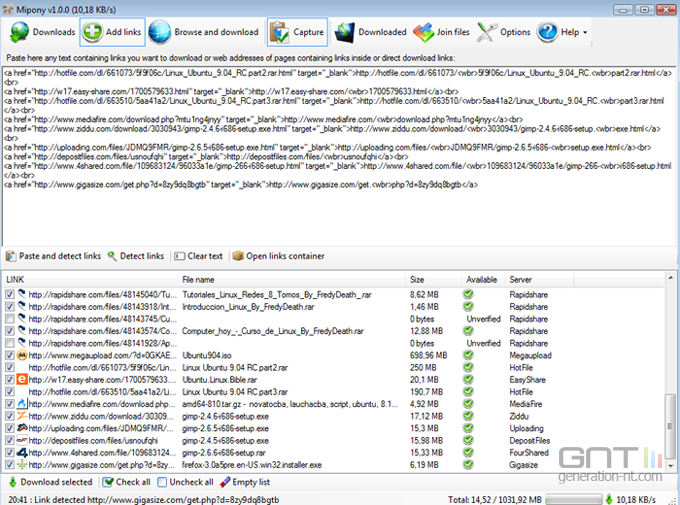680x505 pixels.
Task: Click the Check all button label
Action: (x=133, y=482)
